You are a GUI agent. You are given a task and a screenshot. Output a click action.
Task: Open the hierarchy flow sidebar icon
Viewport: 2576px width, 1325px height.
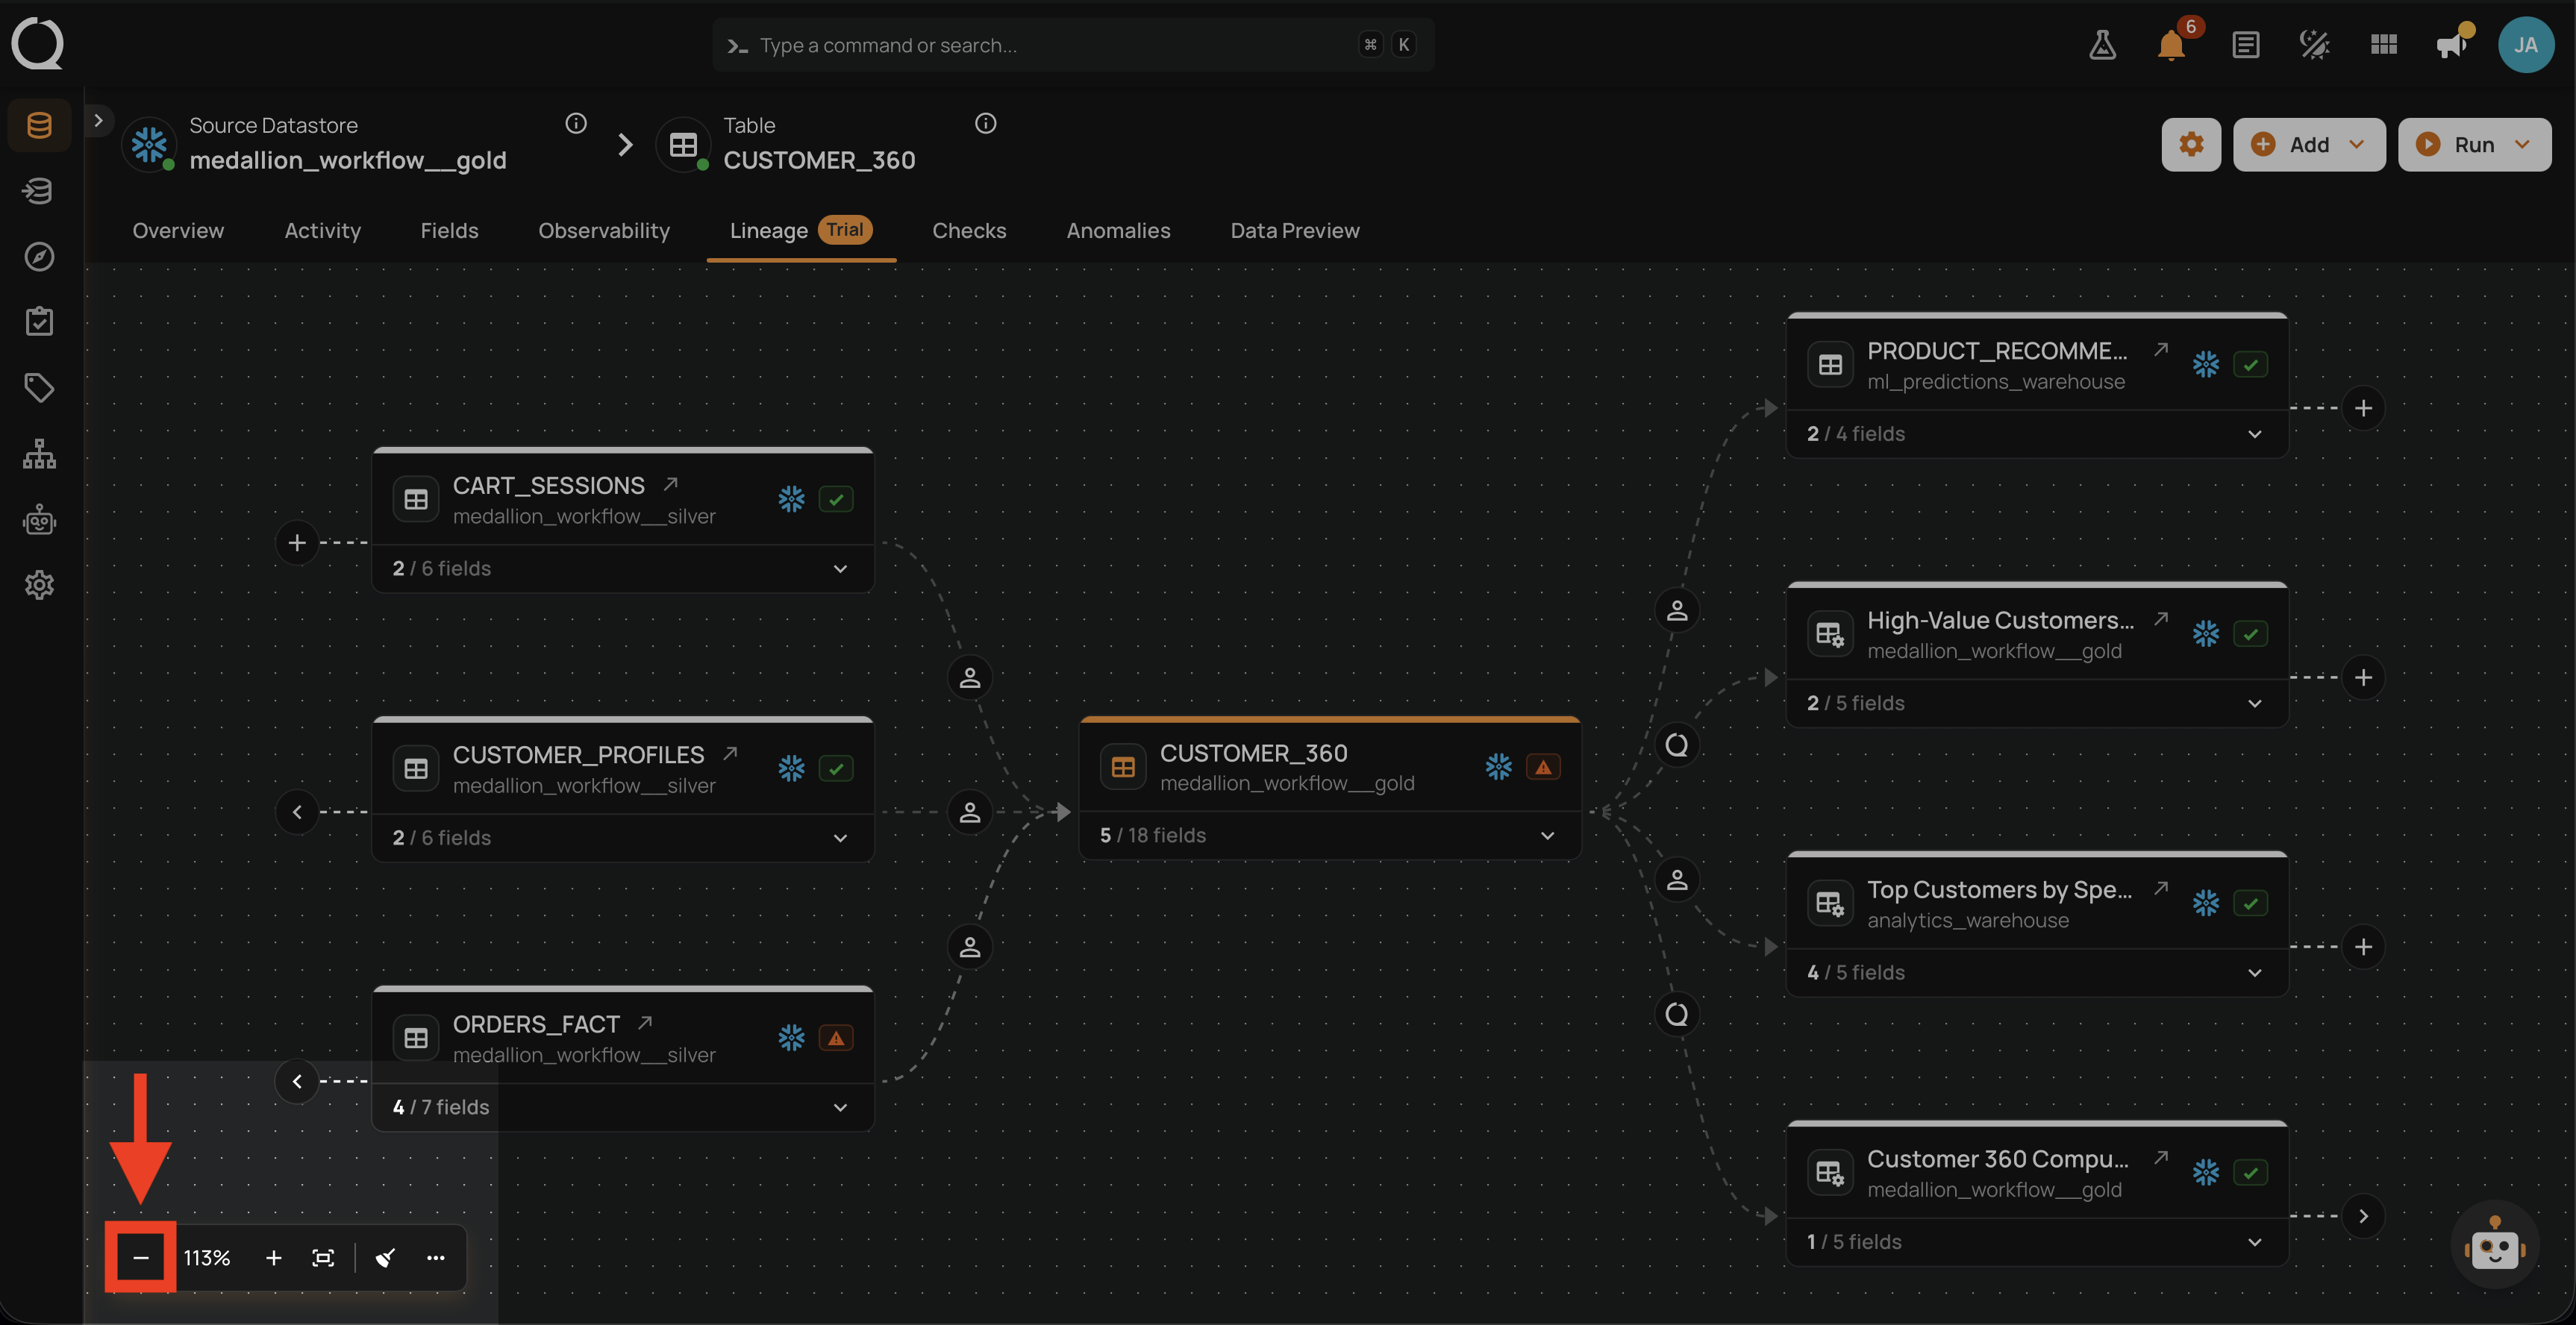click(39, 454)
